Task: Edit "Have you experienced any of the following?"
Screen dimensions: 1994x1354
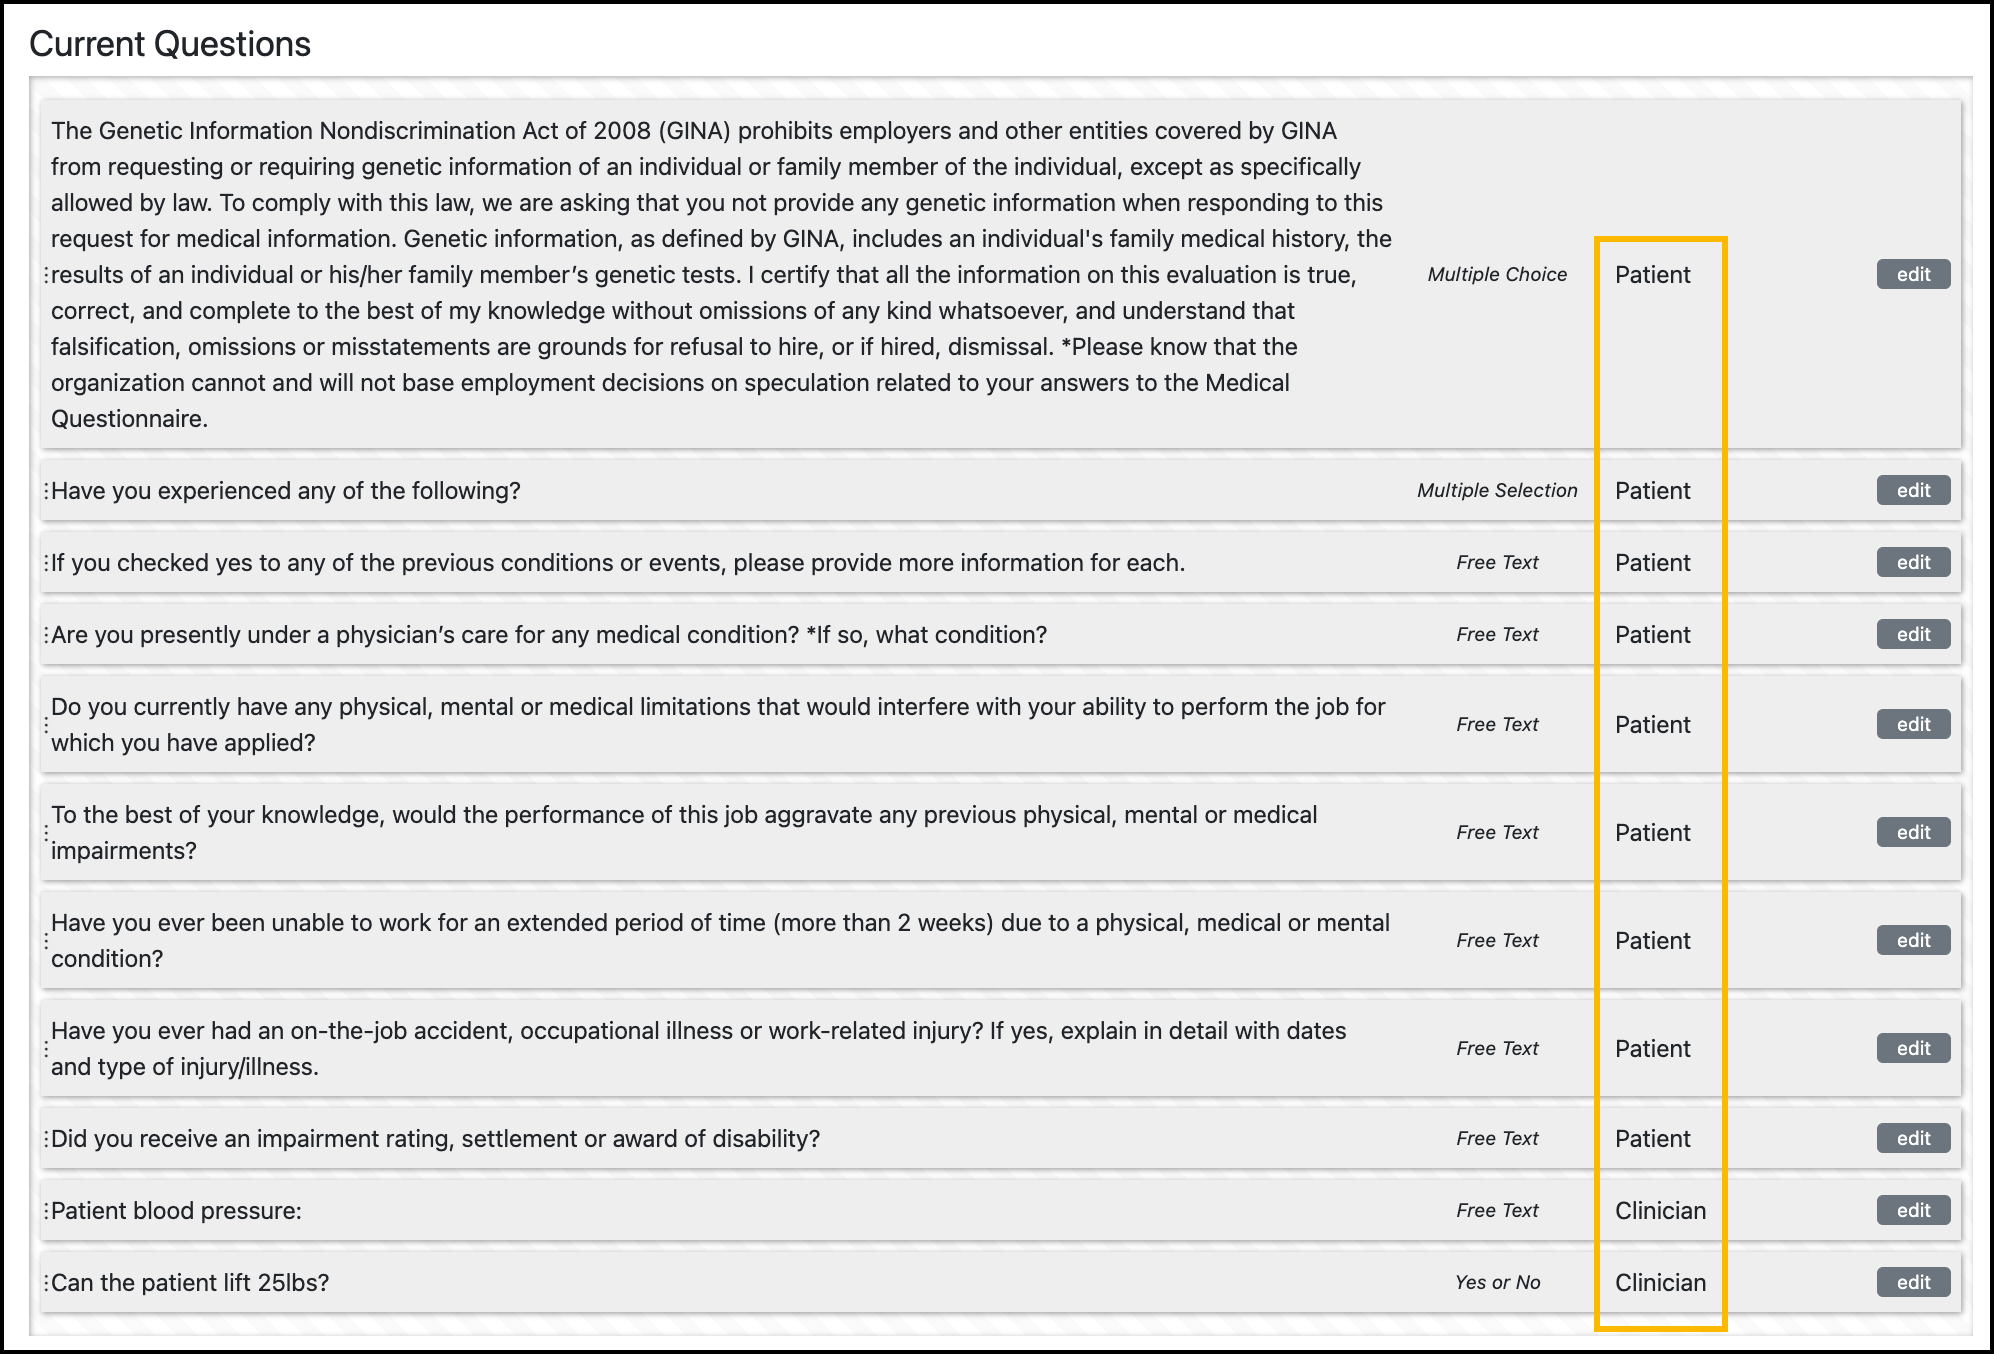Action: tap(1913, 490)
